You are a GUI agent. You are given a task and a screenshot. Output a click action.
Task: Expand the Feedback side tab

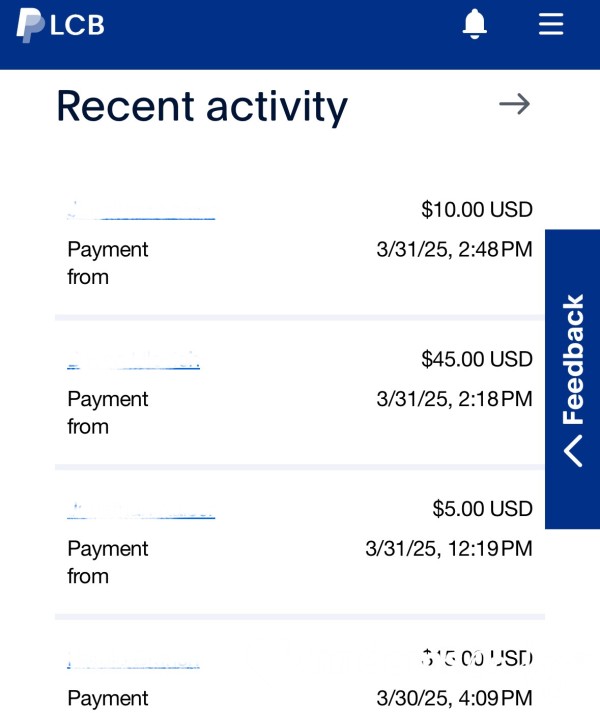pyautogui.click(x=572, y=379)
